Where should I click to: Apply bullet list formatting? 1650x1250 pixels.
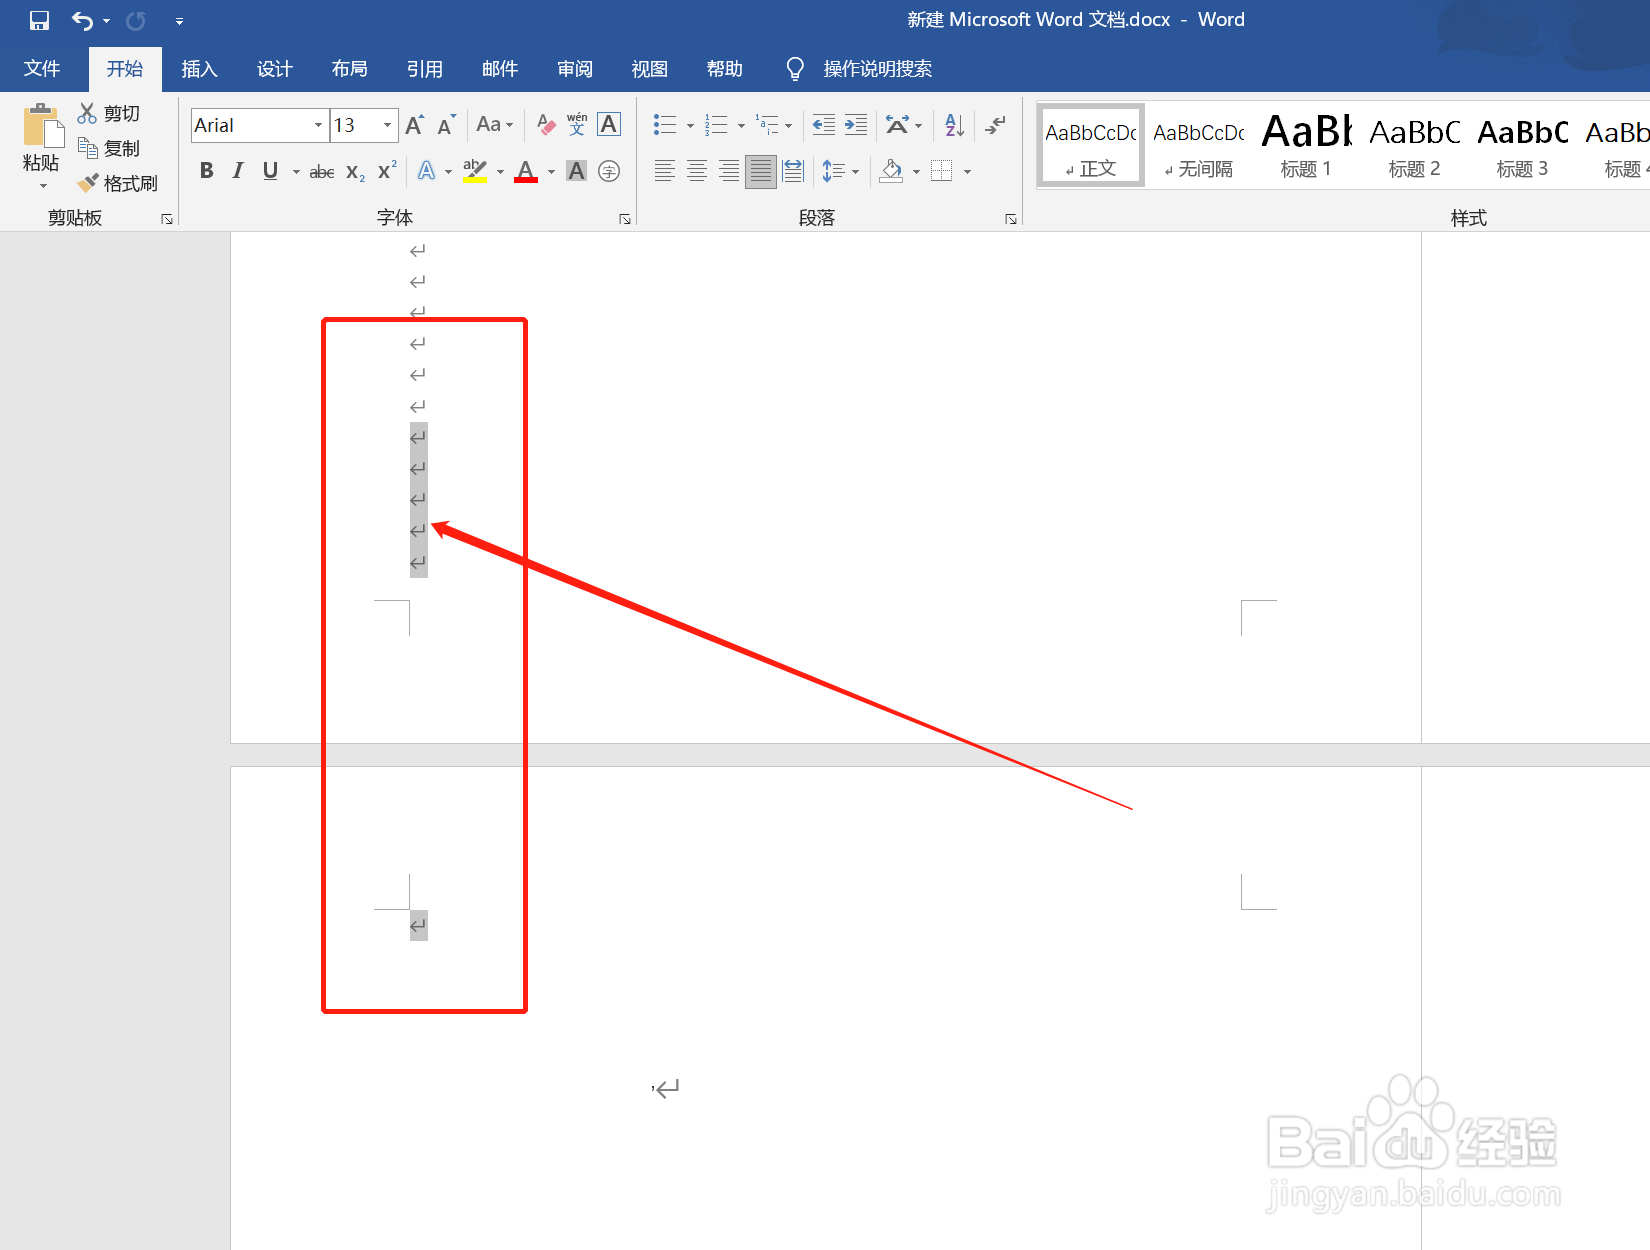pyautogui.click(x=665, y=125)
